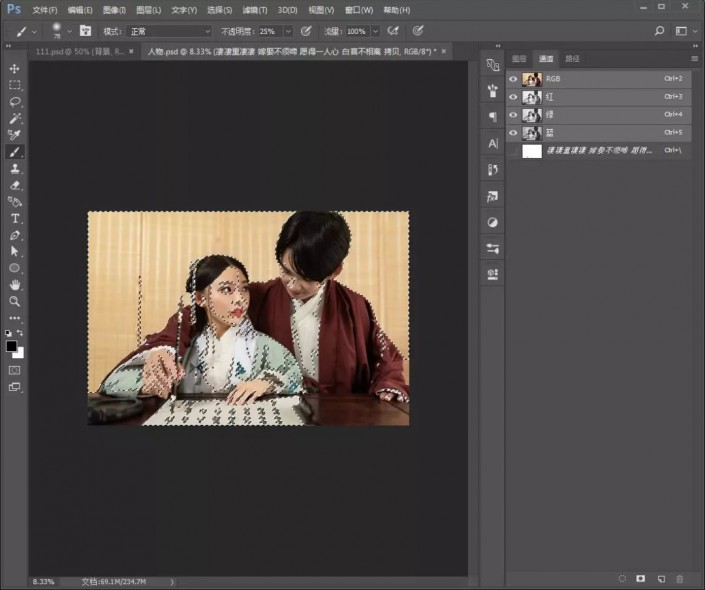Open the Paragraph panel icon

pyautogui.click(x=493, y=117)
